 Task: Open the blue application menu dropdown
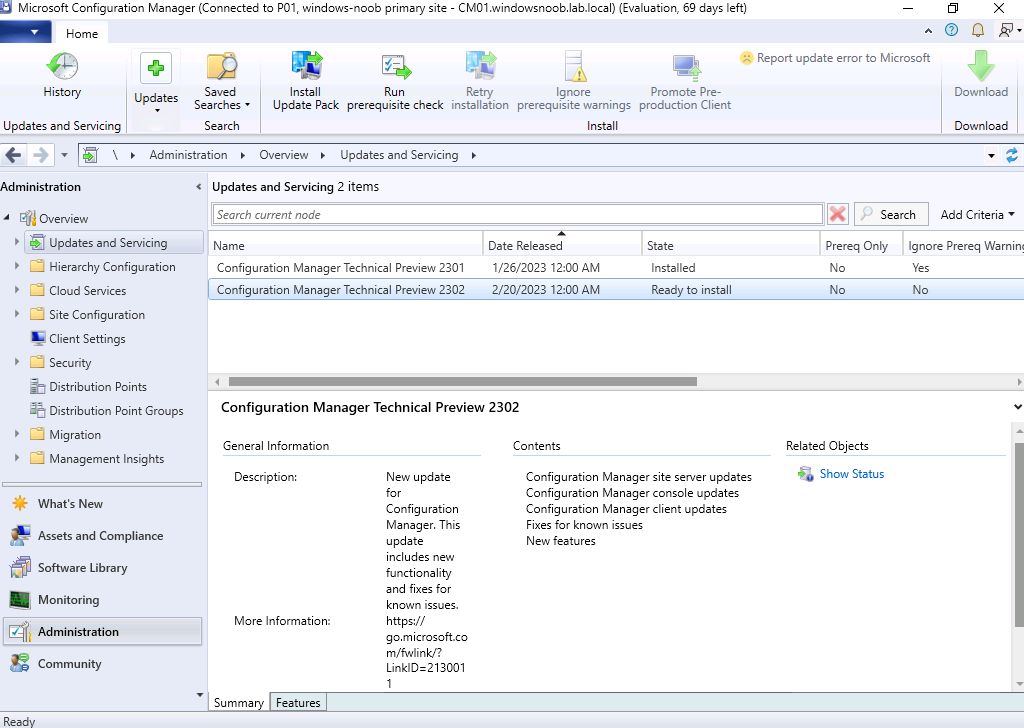pos(25,32)
